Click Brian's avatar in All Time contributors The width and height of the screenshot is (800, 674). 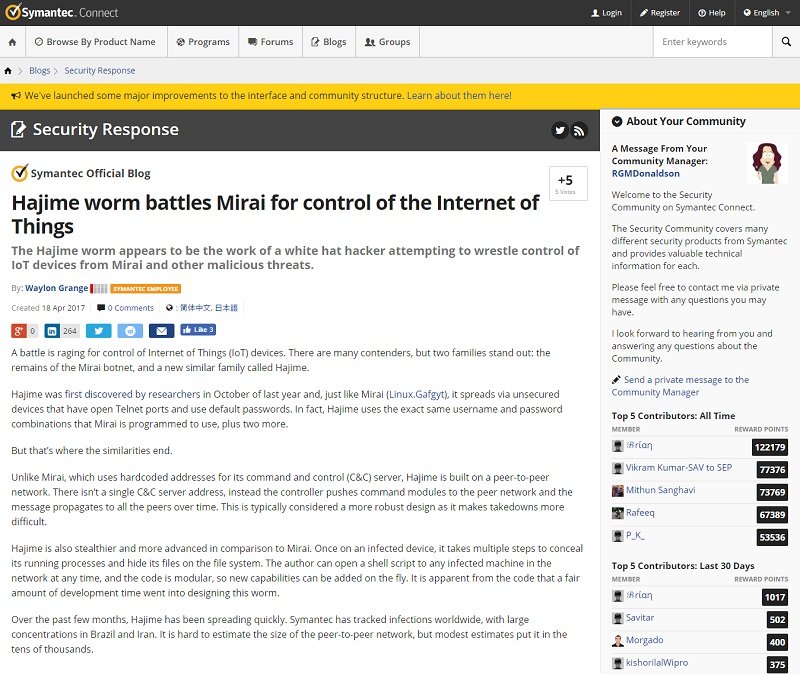617,445
